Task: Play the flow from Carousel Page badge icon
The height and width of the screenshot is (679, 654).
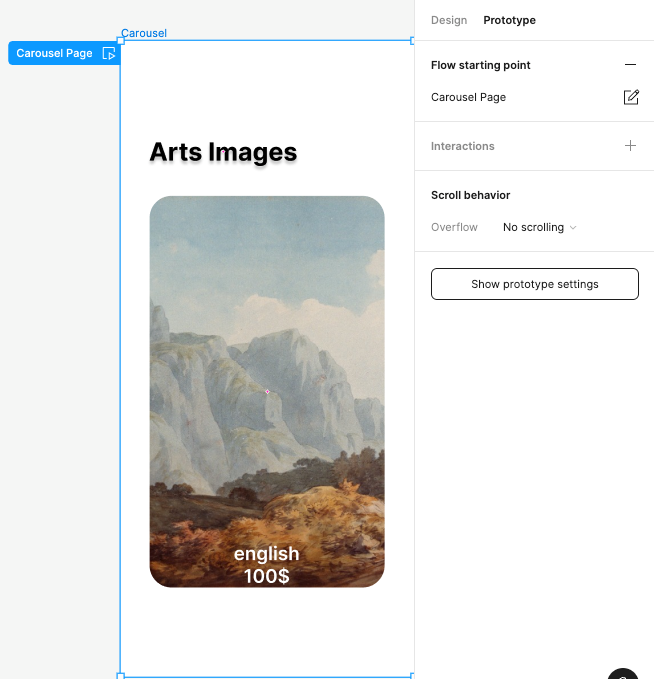Action: [x=109, y=53]
